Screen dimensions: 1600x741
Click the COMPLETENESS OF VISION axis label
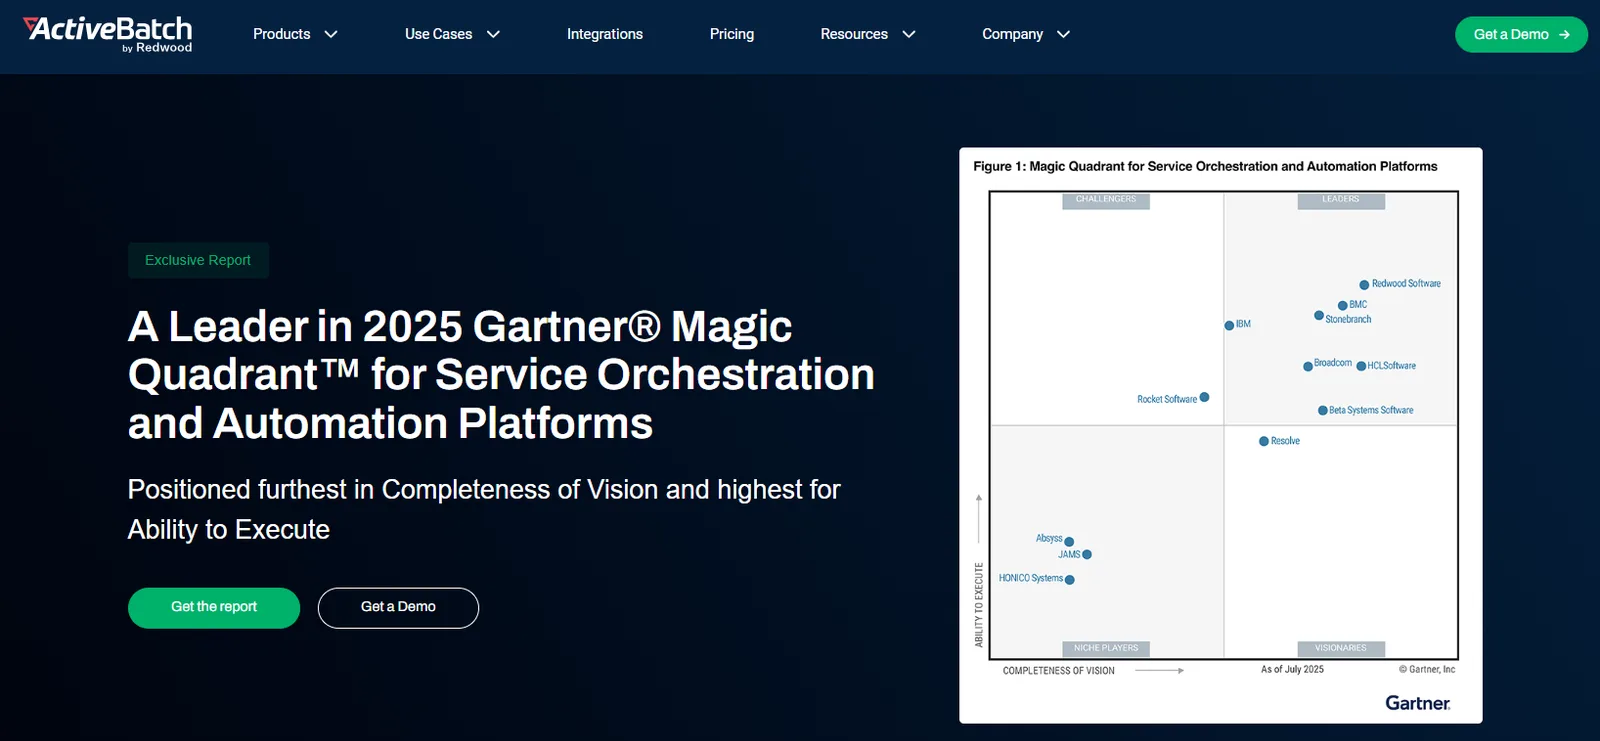(x=1059, y=671)
